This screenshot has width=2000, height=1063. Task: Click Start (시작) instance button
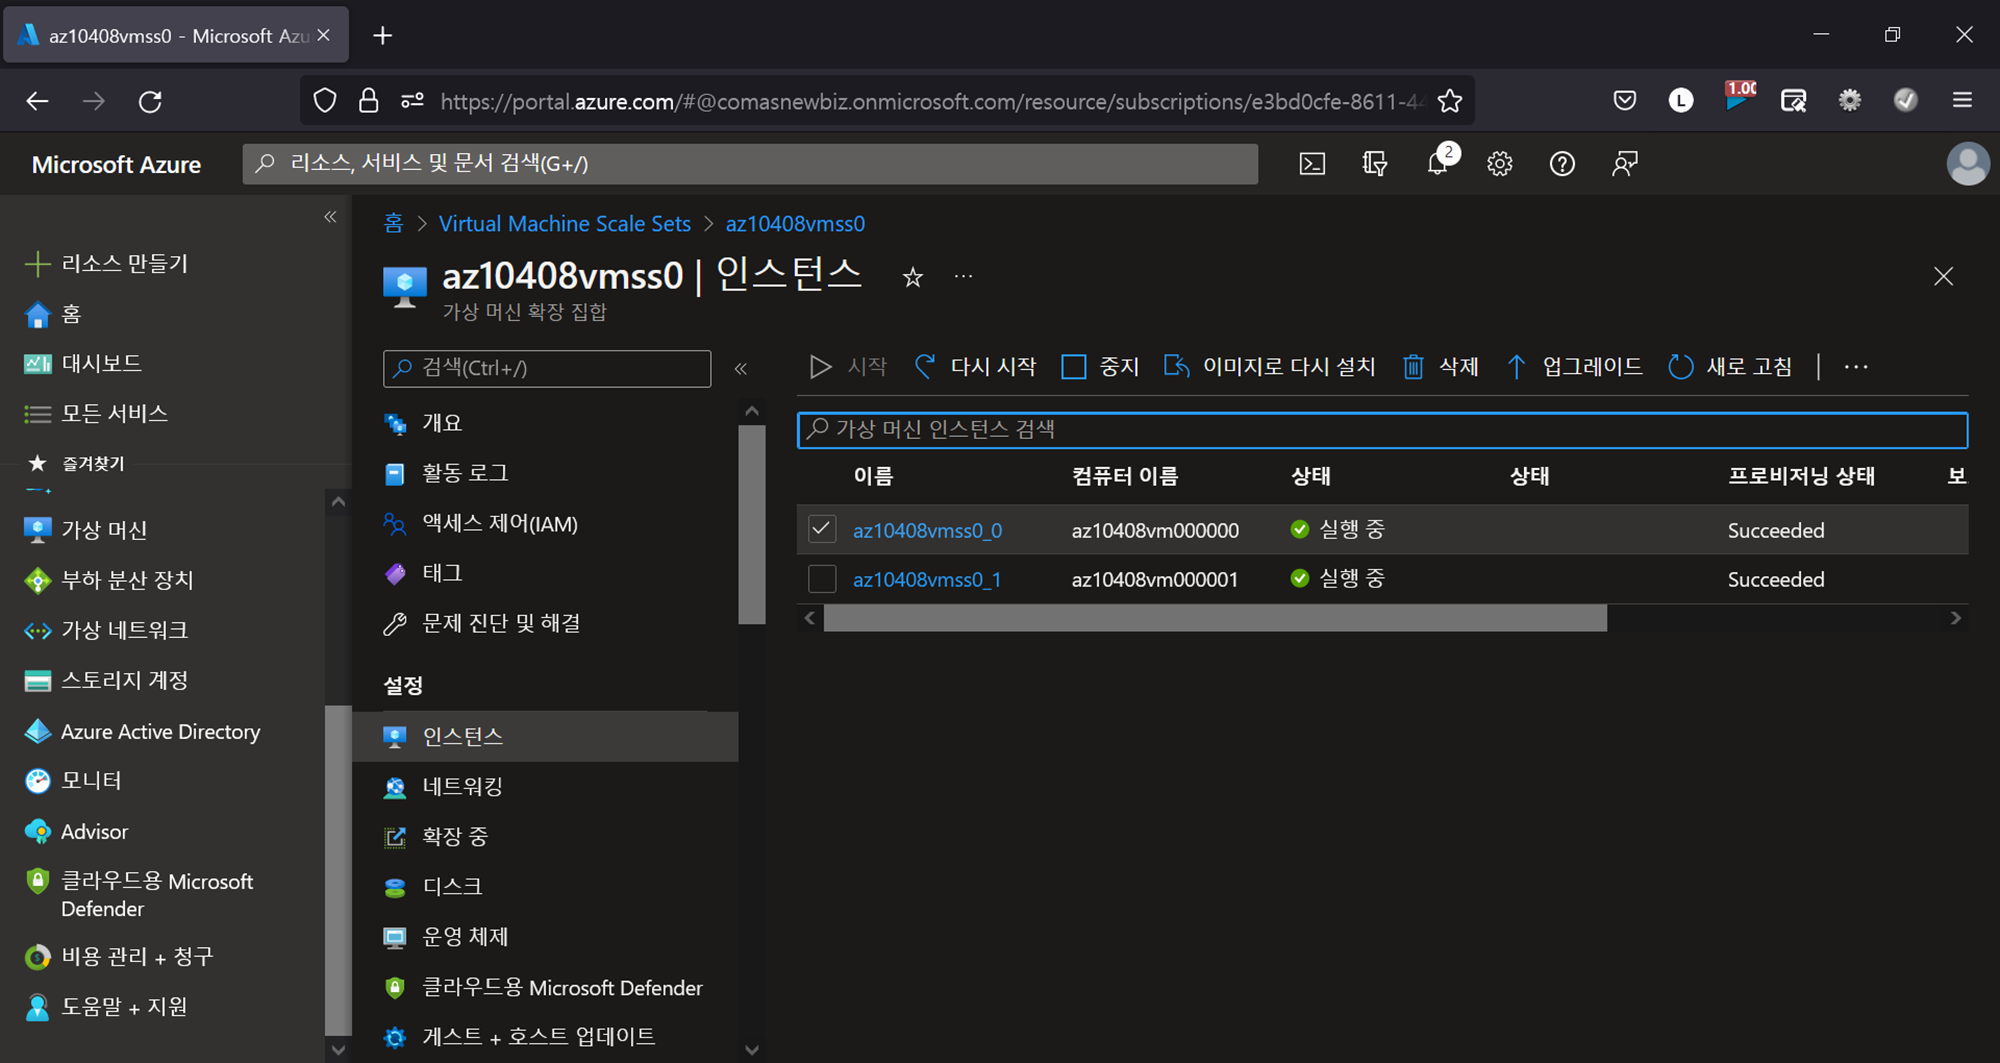coord(848,367)
